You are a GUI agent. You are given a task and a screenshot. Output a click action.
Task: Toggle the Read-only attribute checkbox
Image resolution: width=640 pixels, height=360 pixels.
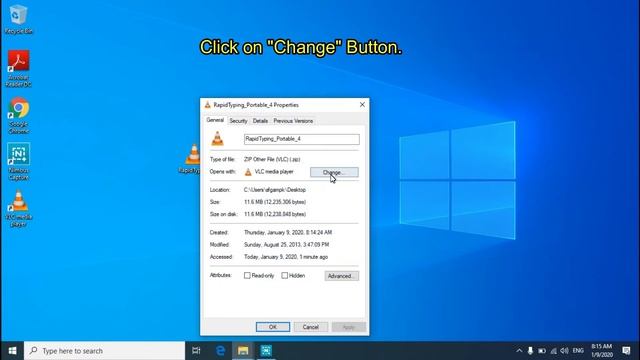[x=247, y=276]
